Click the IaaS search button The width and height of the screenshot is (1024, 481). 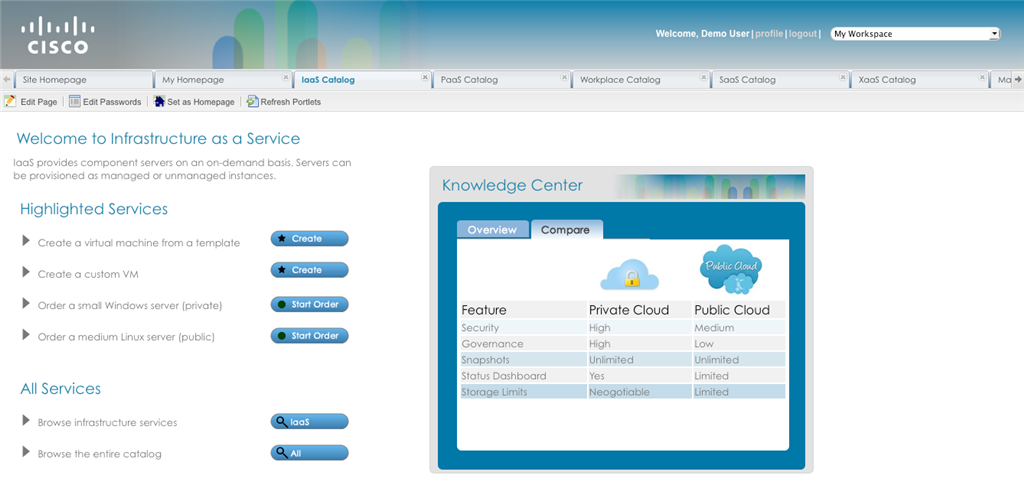point(310,422)
